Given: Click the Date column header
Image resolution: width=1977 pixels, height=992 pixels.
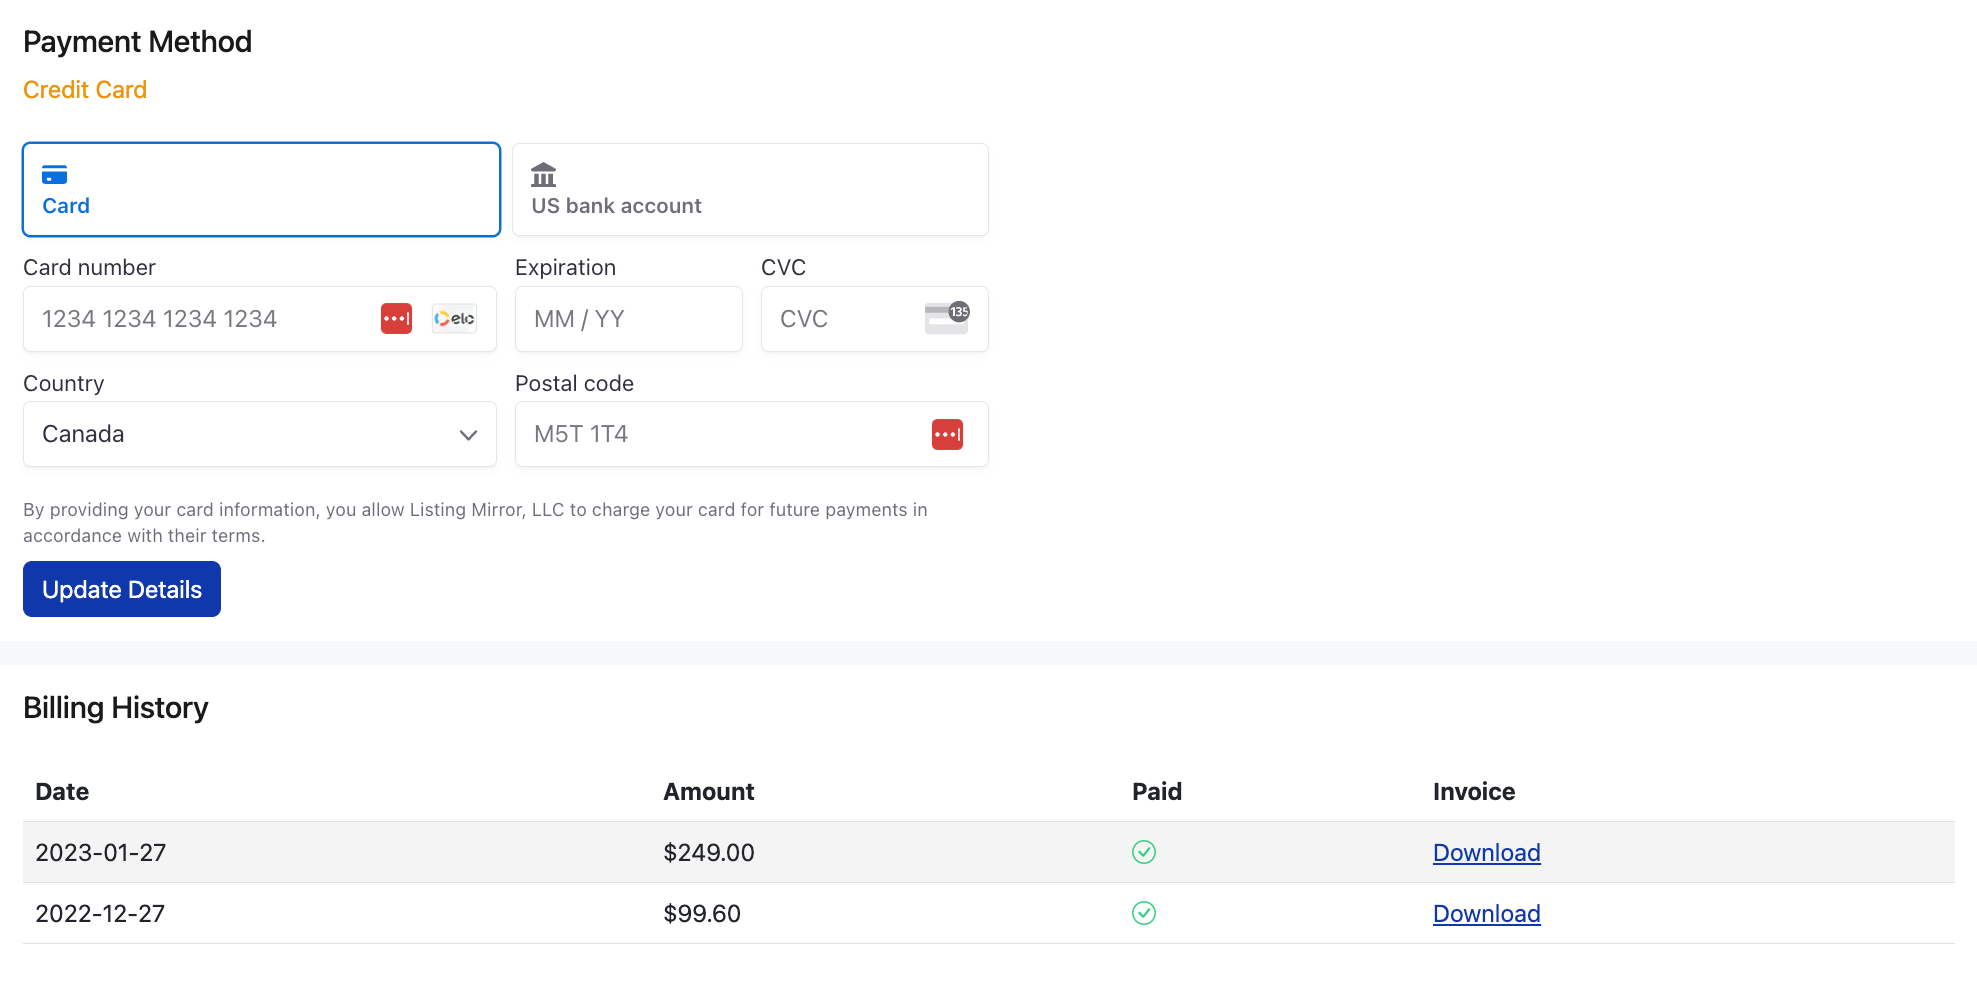Looking at the screenshot, I should 62,792.
